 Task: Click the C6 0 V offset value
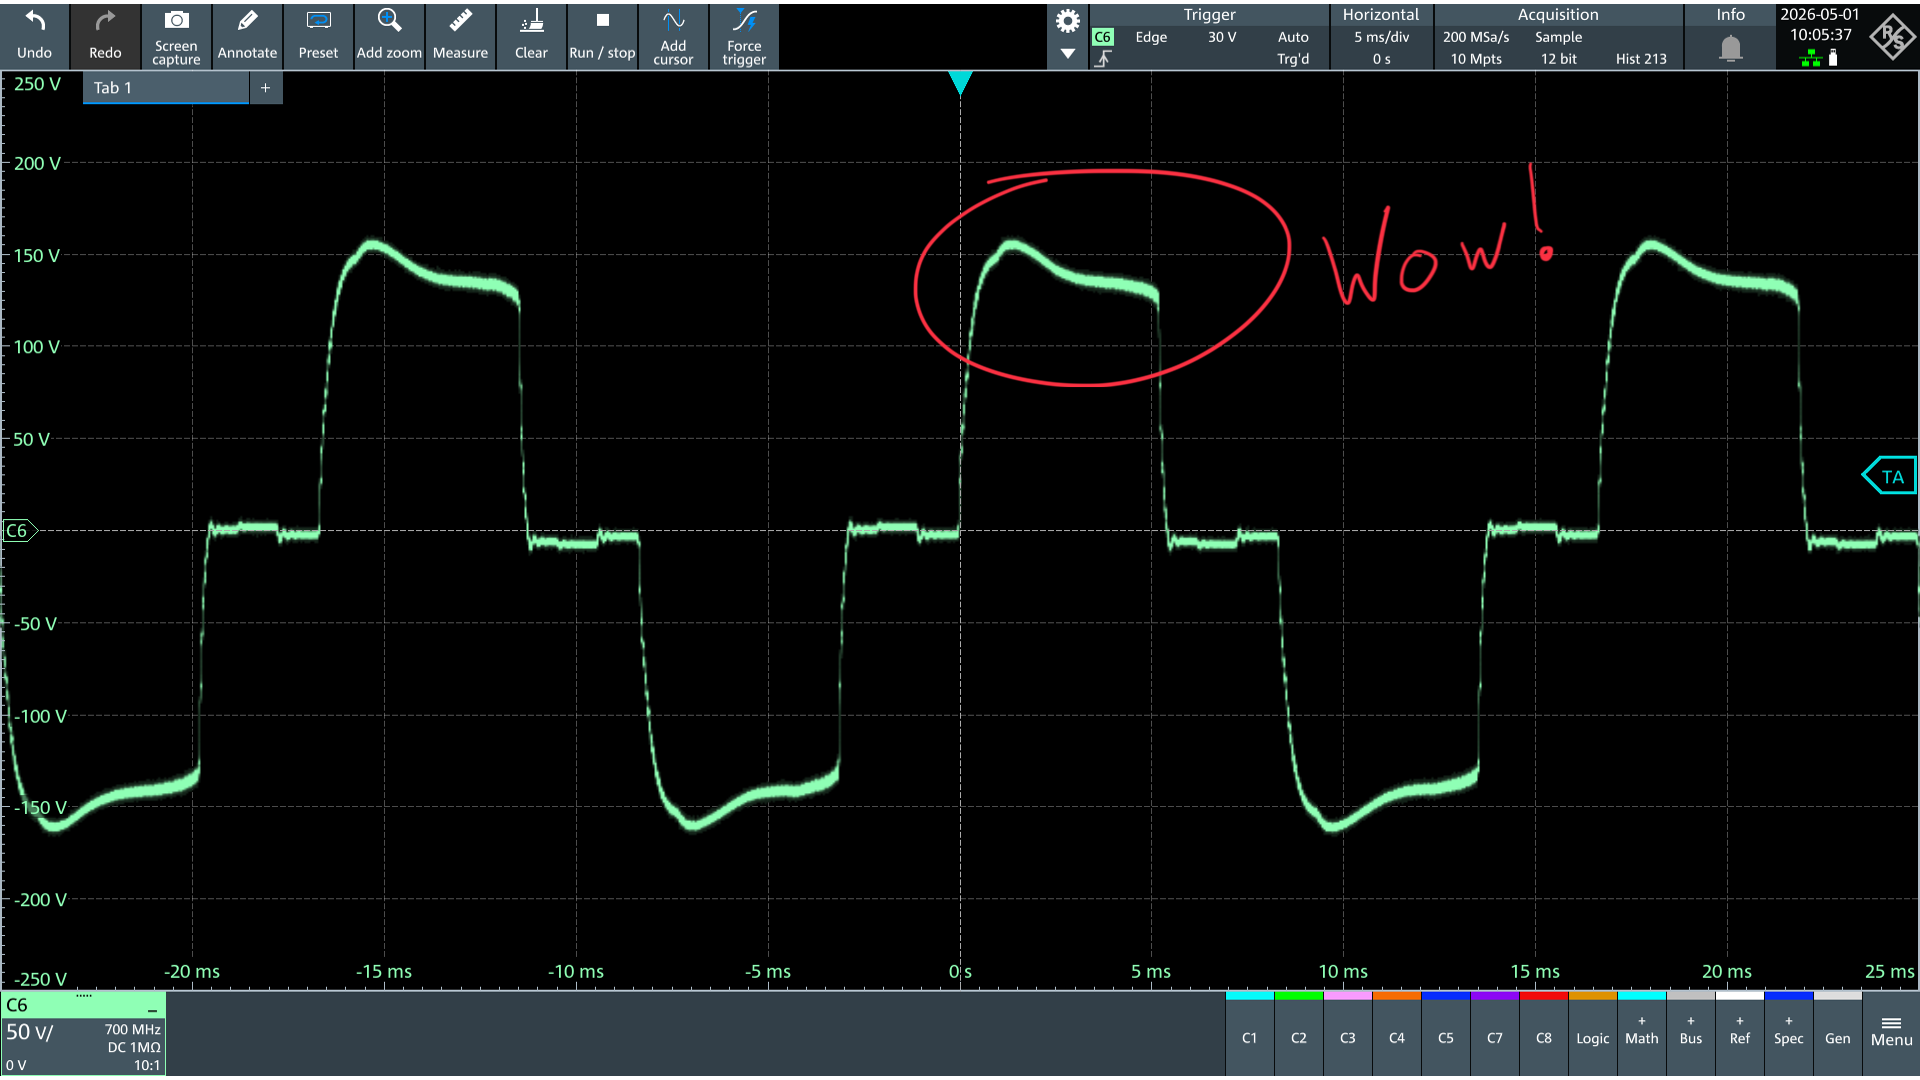[x=16, y=1066]
